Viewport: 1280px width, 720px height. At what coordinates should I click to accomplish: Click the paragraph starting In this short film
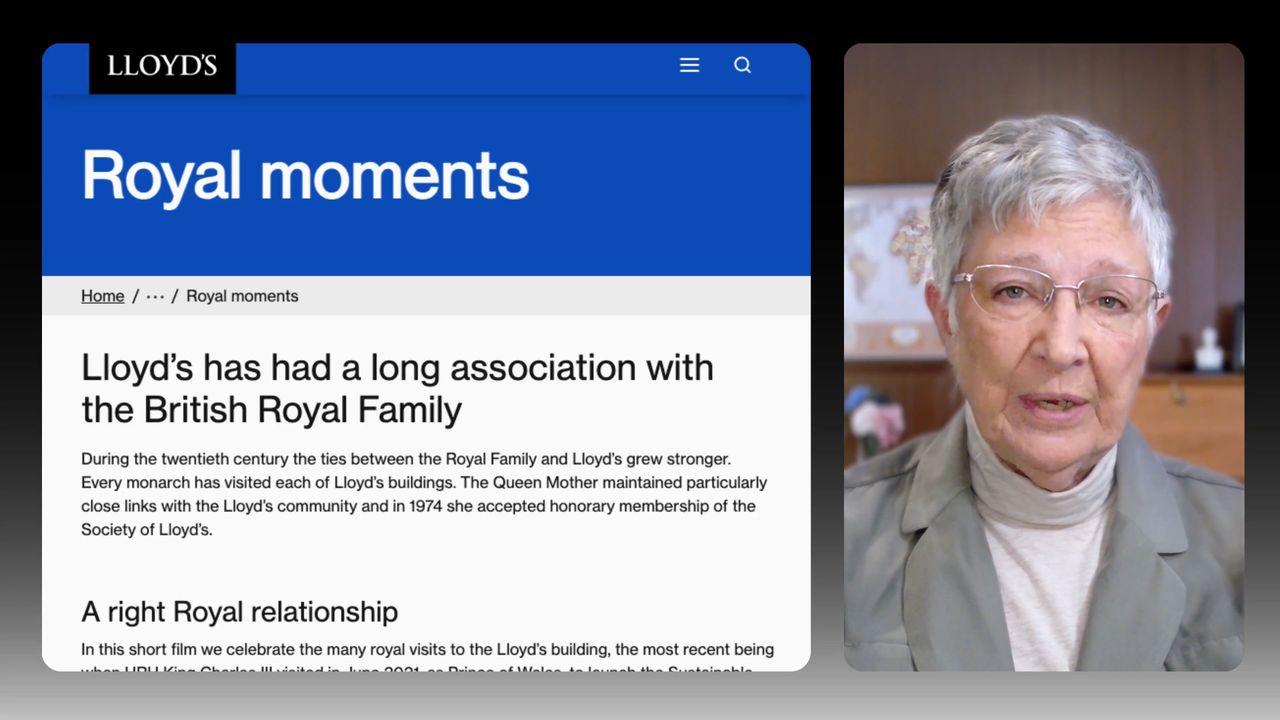coord(427,650)
